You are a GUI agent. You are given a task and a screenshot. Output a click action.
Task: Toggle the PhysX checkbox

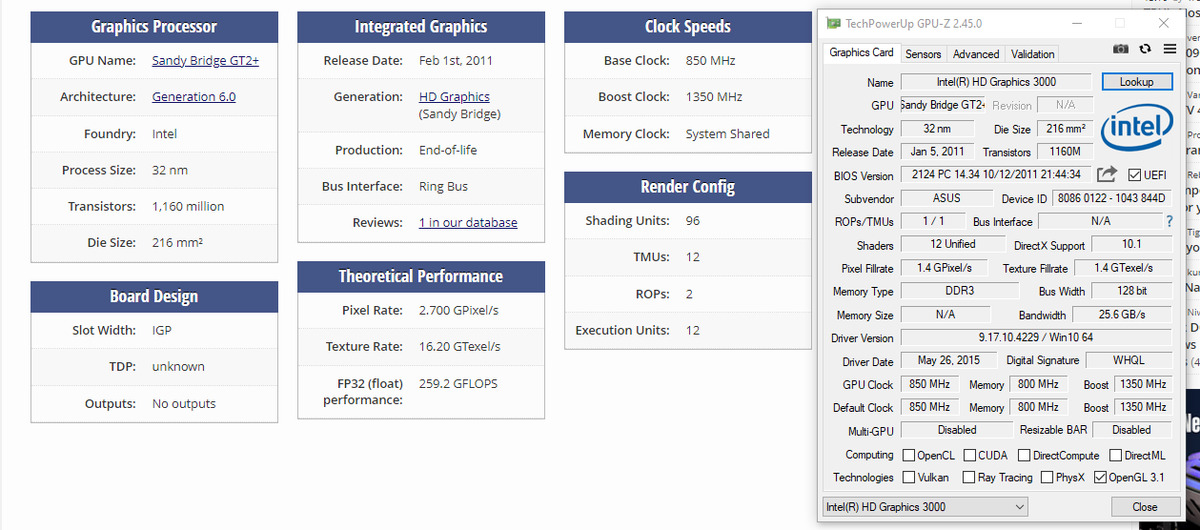(1047, 477)
